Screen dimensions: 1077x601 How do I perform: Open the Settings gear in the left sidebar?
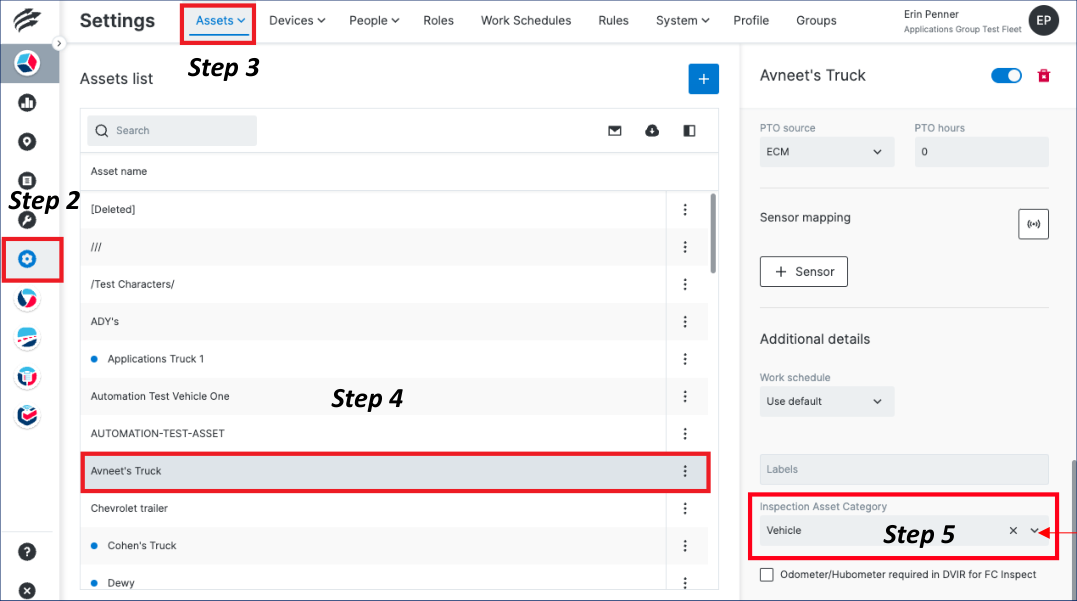coord(27,259)
